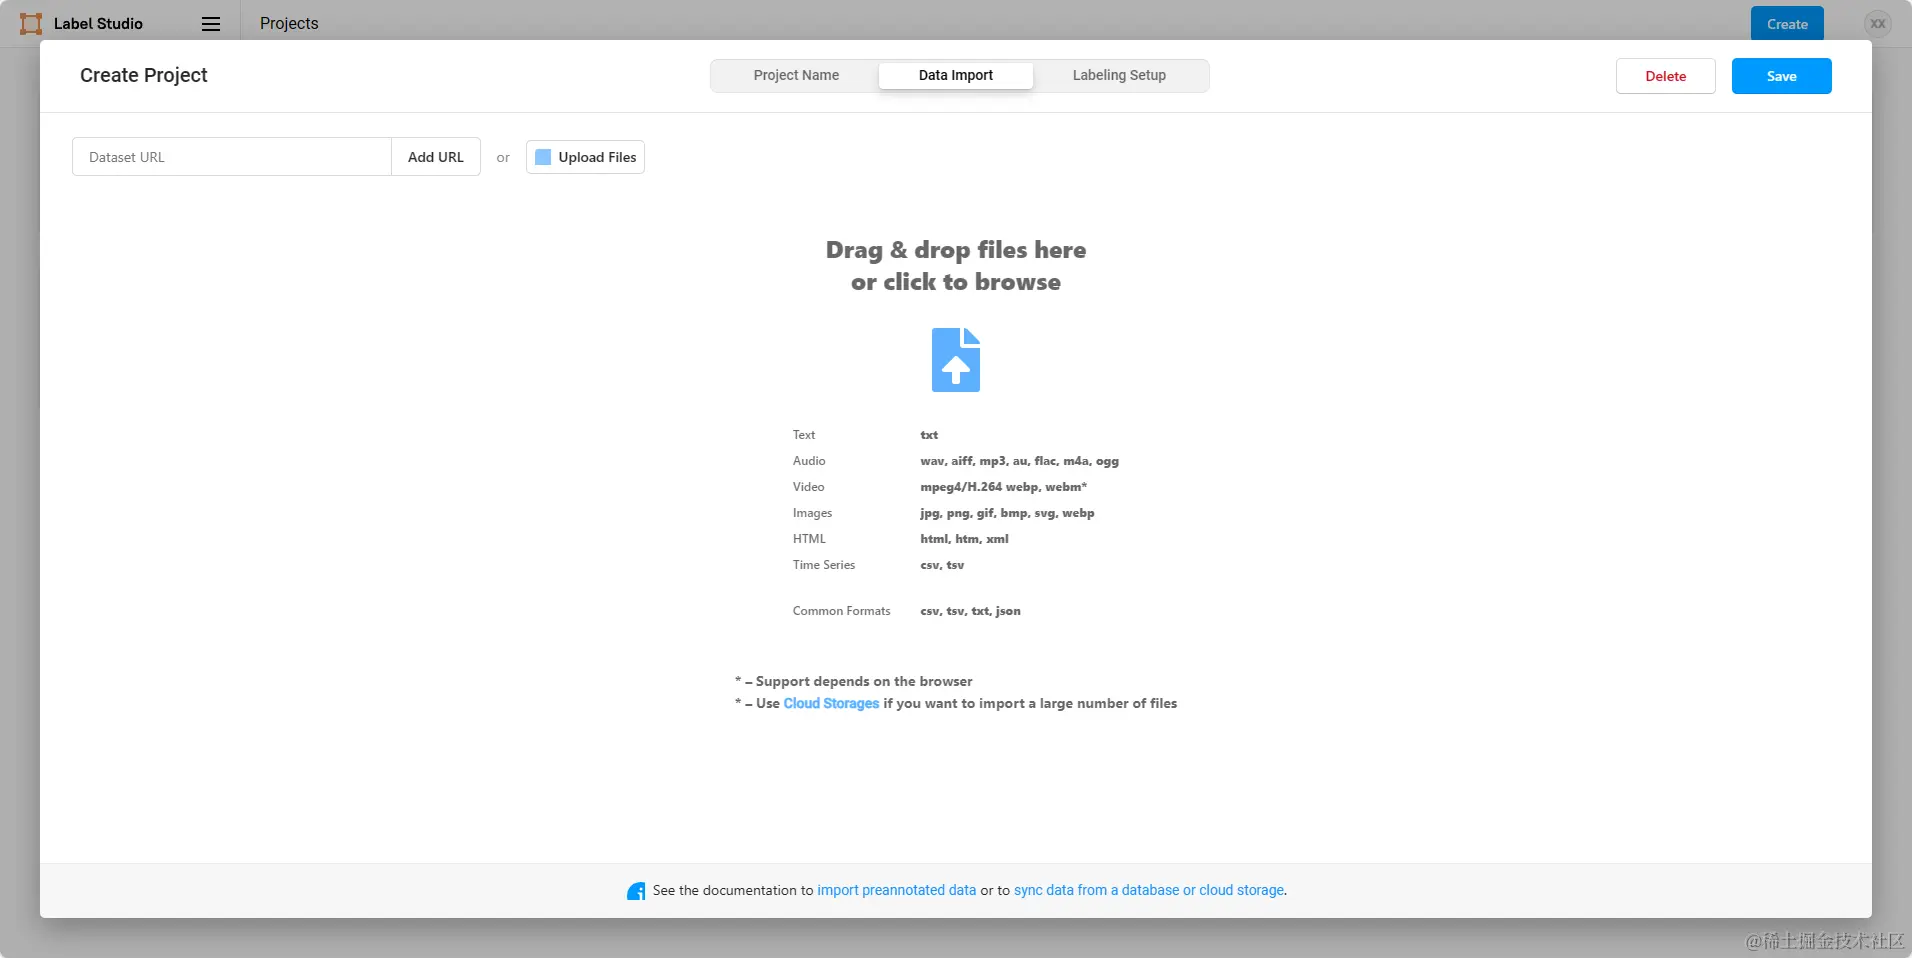Click the Create button in the header

point(1787,23)
